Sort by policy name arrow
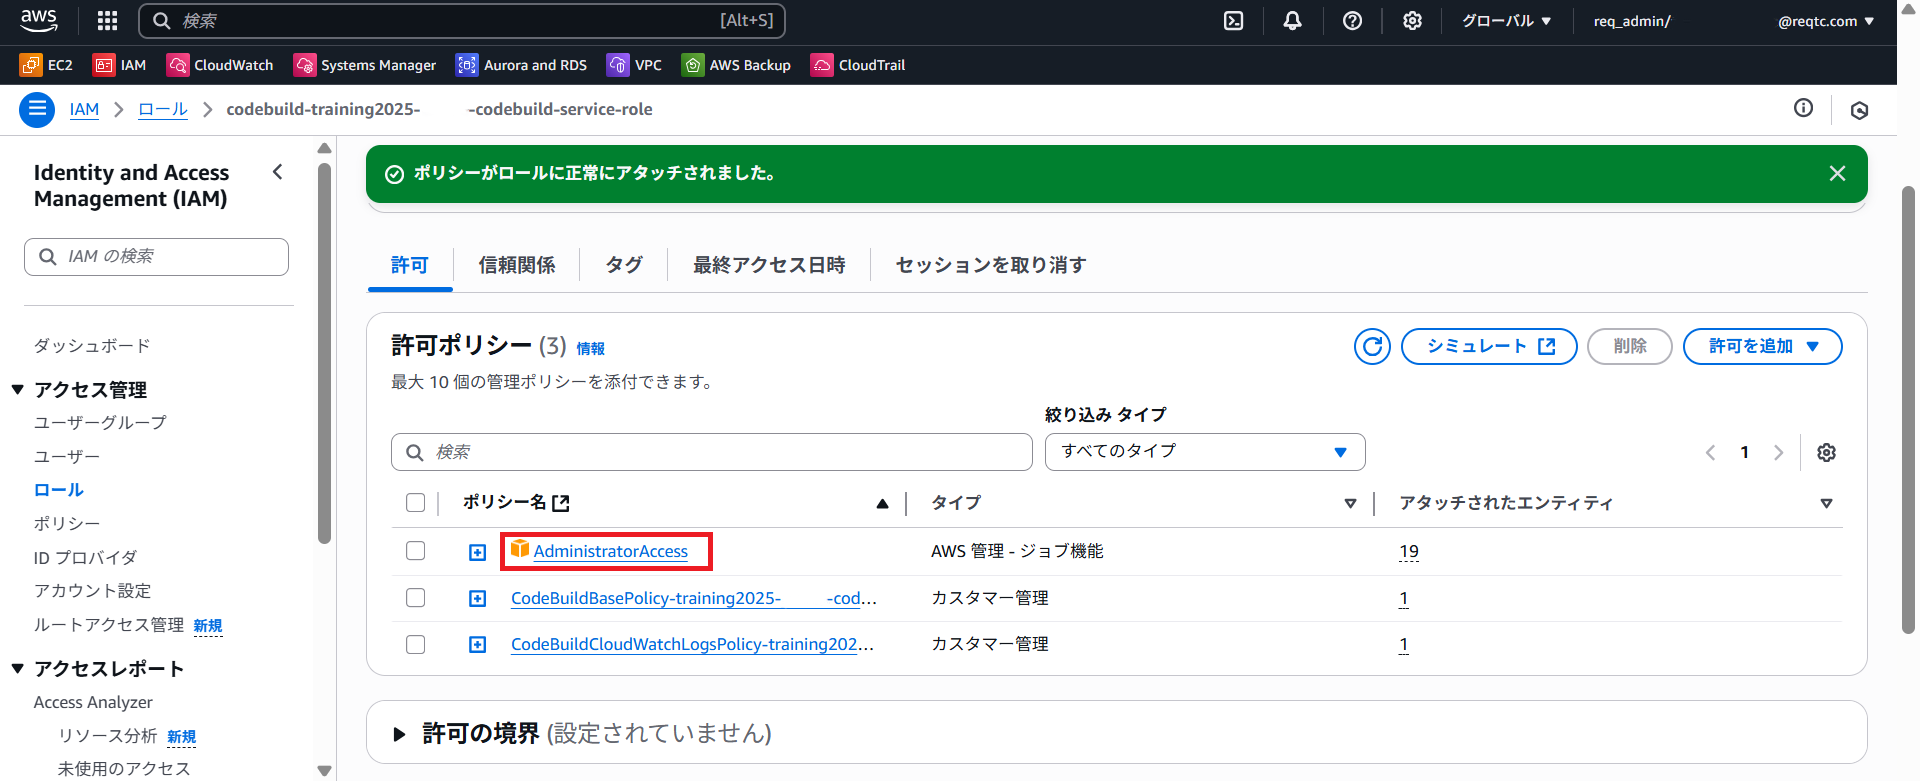Image resolution: width=1920 pixels, height=781 pixels. click(x=882, y=503)
